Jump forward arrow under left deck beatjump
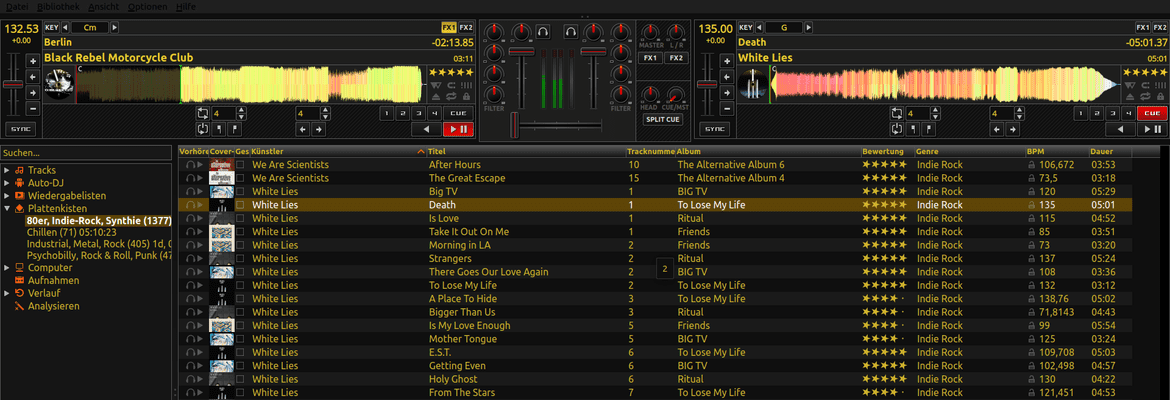 pyautogui.click(x=319, y=129)
